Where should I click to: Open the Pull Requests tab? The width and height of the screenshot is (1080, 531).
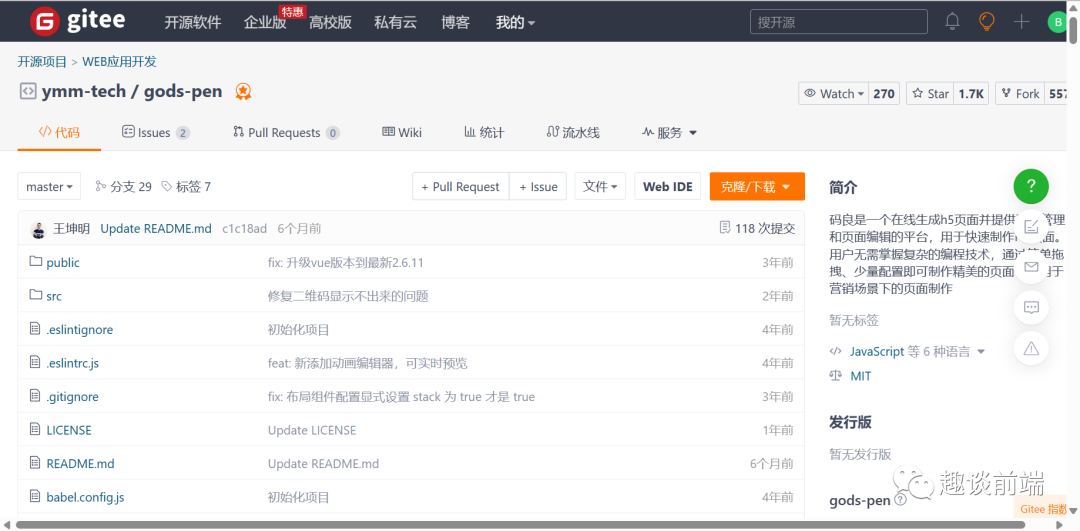click(x=287, y=132)
